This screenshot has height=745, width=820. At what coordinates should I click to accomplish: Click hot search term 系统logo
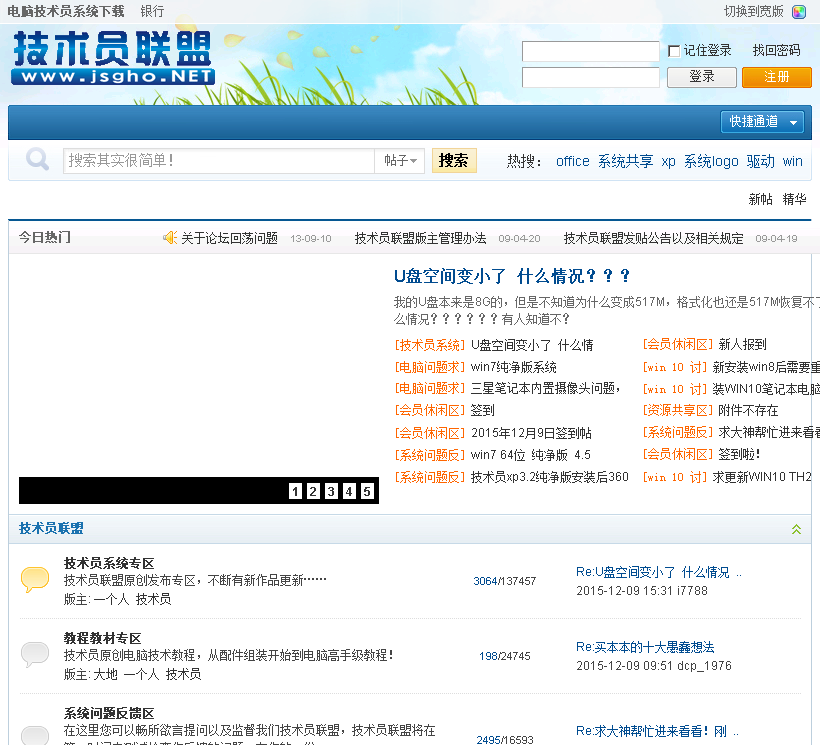(711, 161)
